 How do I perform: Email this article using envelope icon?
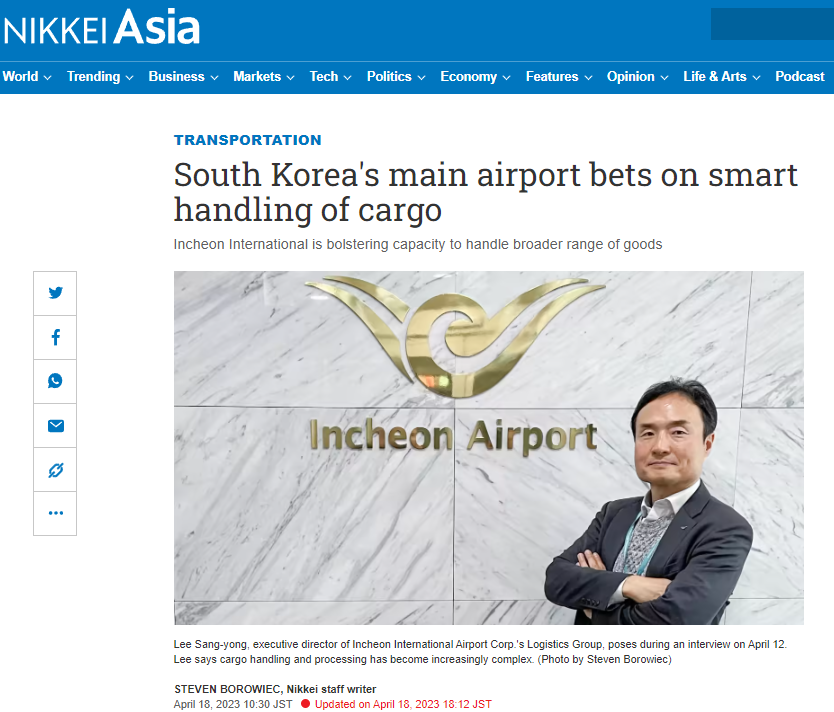coord(55,425)
